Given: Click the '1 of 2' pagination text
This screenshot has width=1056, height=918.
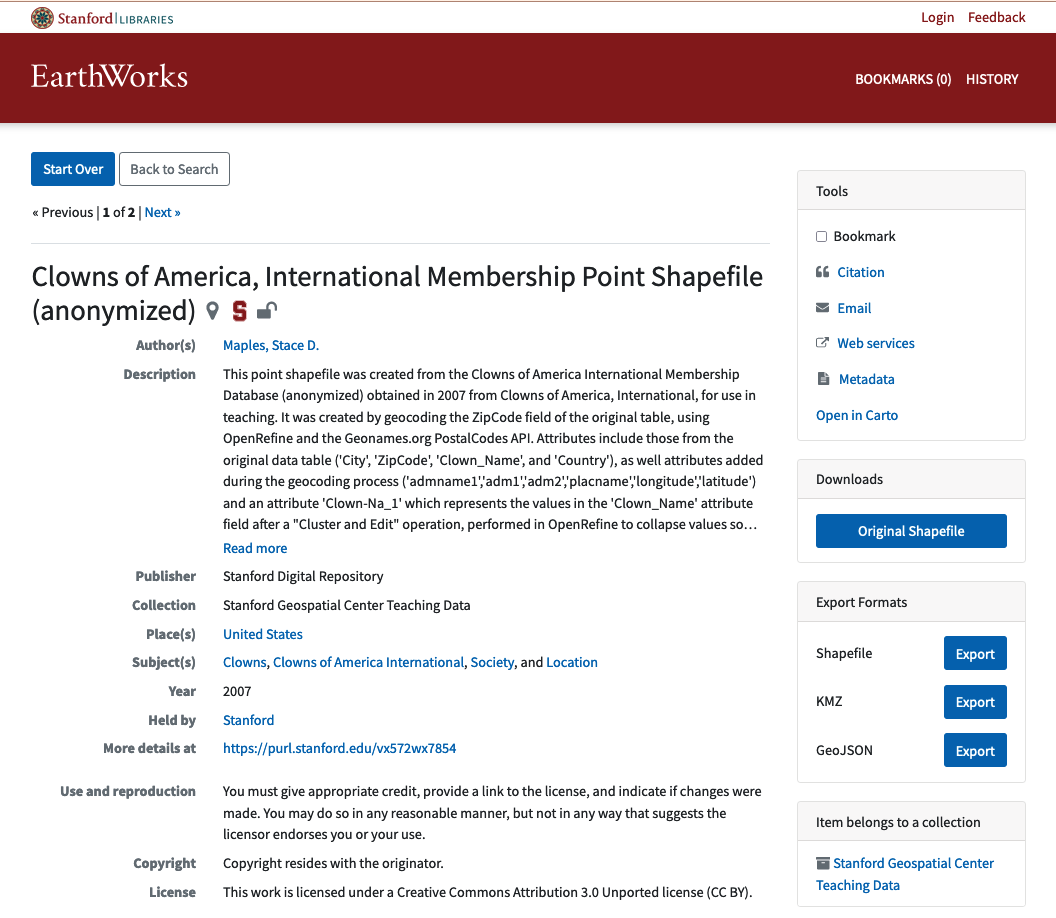Looking at the screenshot, I should [x=119, y=212].
